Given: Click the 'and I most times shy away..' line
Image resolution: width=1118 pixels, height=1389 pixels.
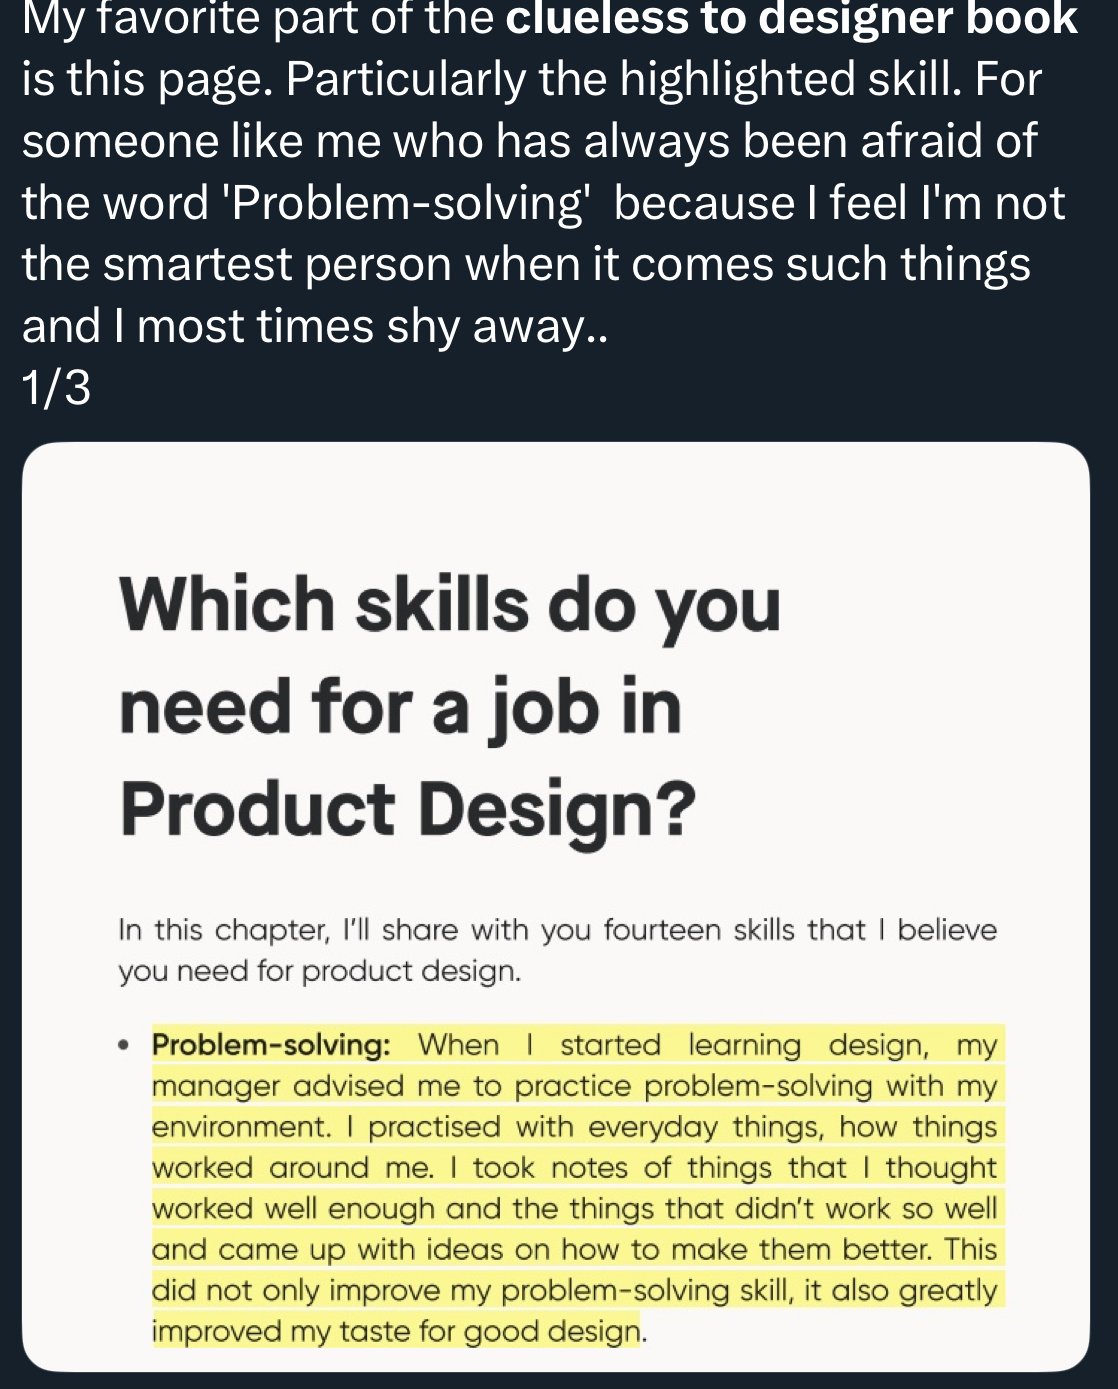Looking at the screenshot, I should [x=315, y=326].
